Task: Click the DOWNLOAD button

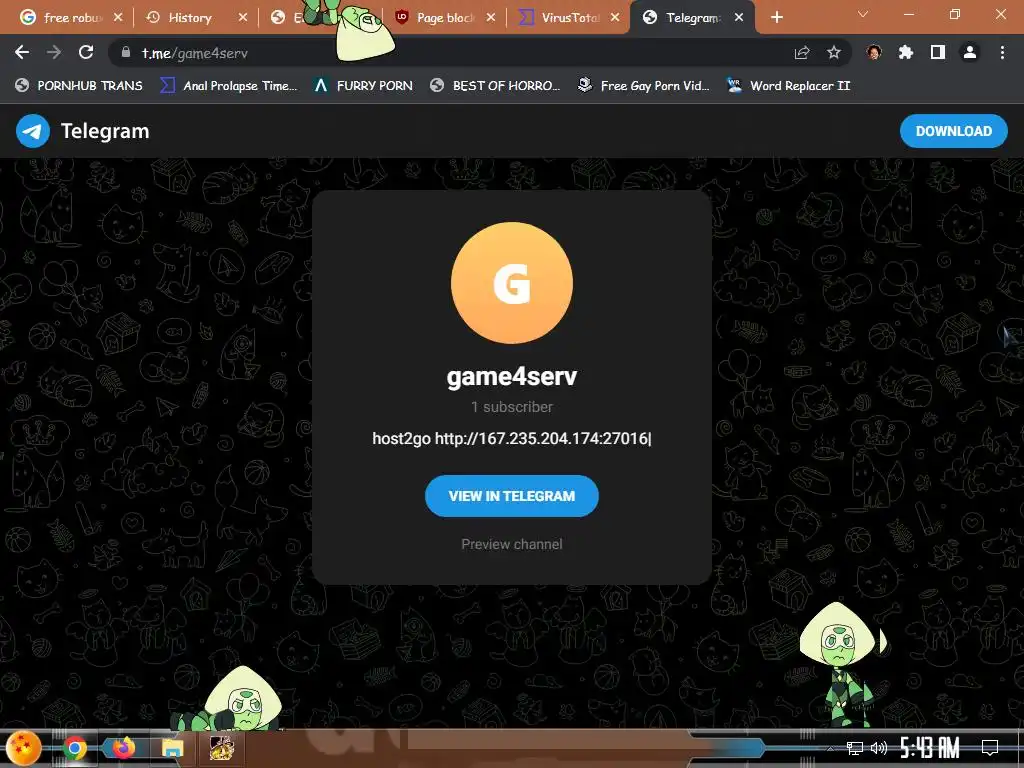Action: [953, 131]
